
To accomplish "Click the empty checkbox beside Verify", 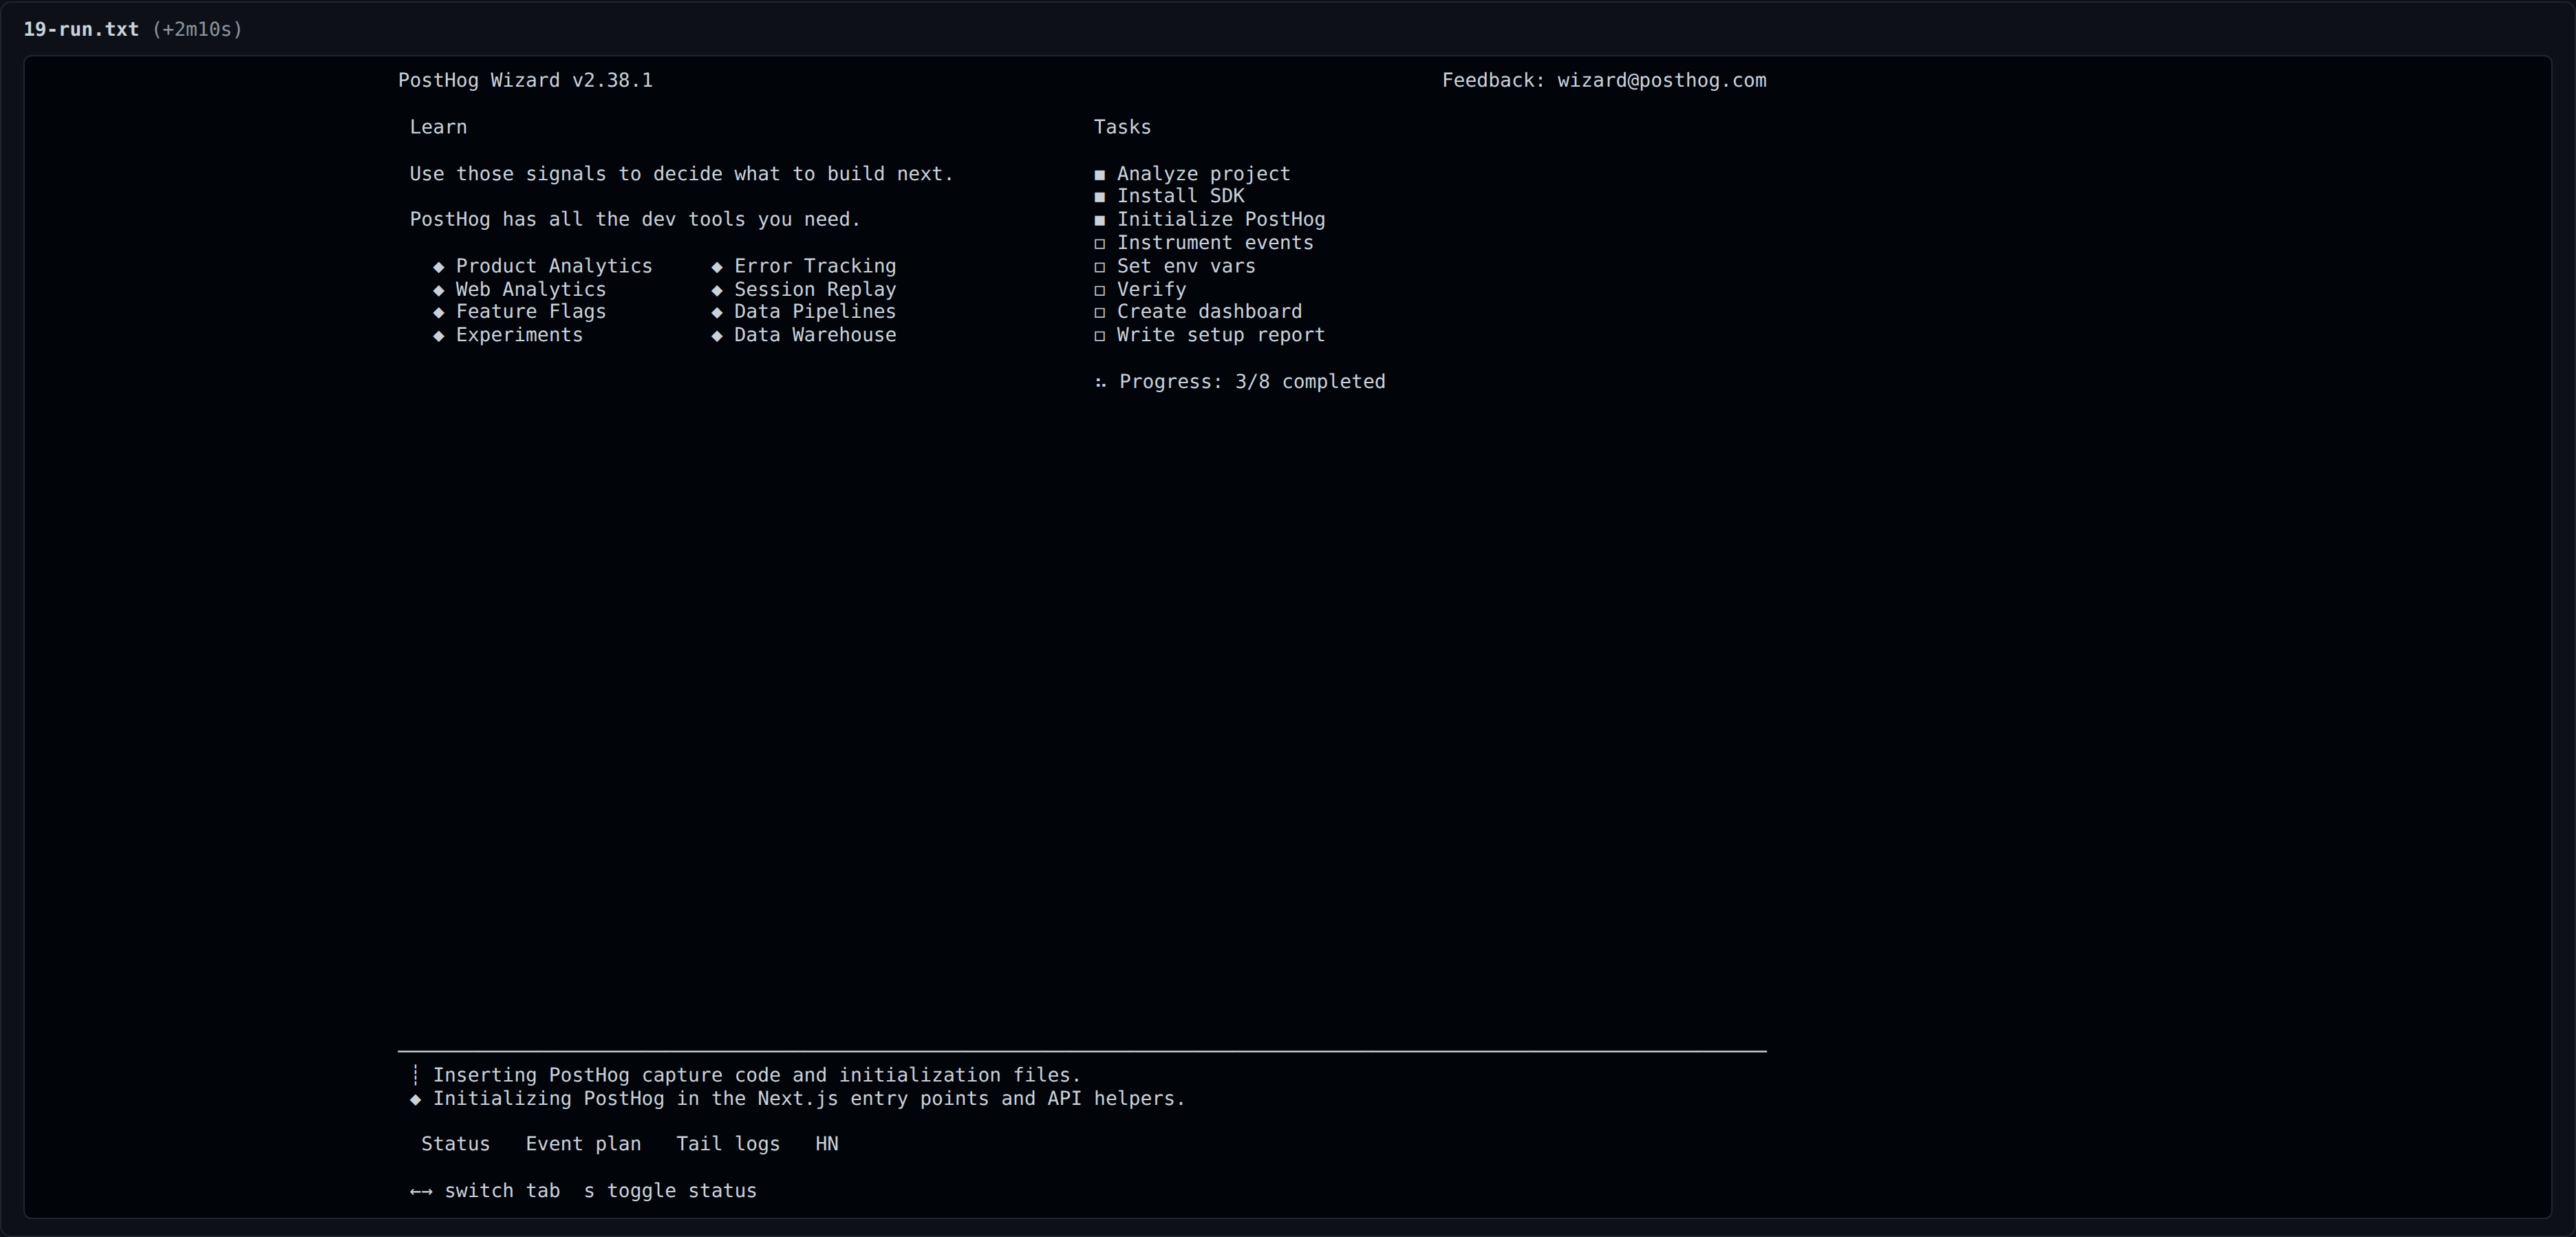I will [1100, 290].
